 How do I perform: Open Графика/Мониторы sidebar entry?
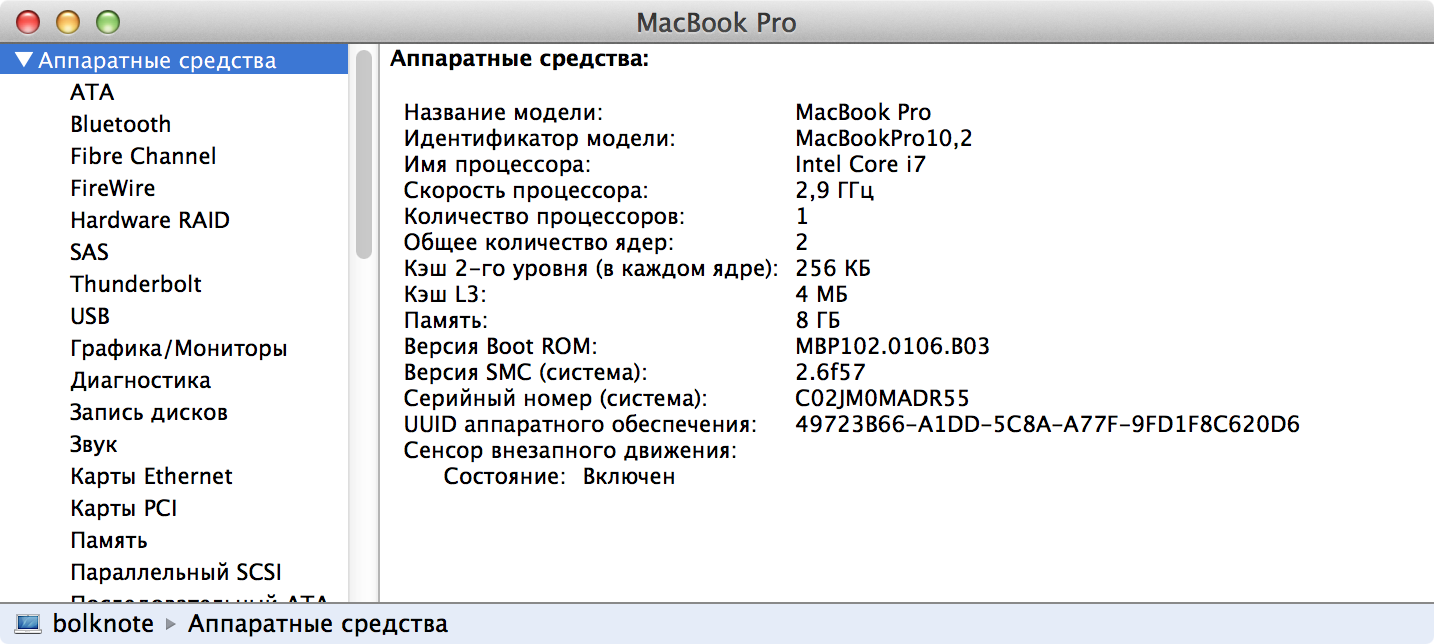[179, 348]
